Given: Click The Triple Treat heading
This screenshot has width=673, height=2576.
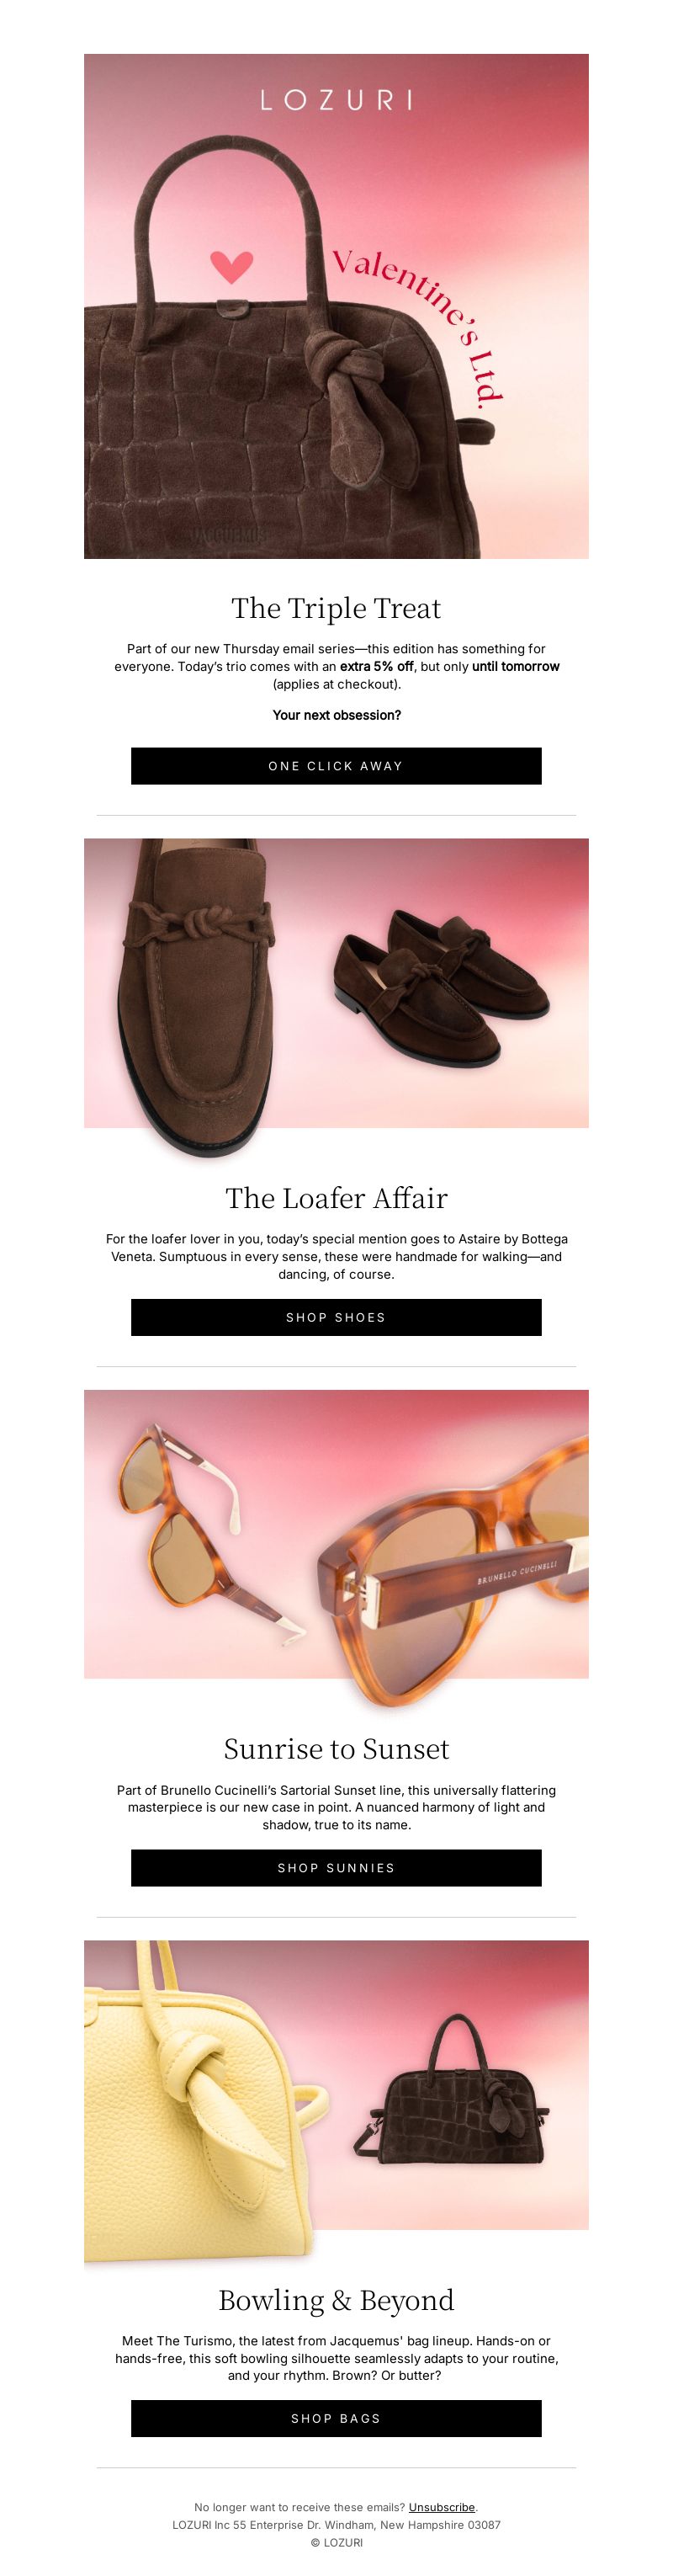Looking at the screenshot, I should (x=336, y=608).
